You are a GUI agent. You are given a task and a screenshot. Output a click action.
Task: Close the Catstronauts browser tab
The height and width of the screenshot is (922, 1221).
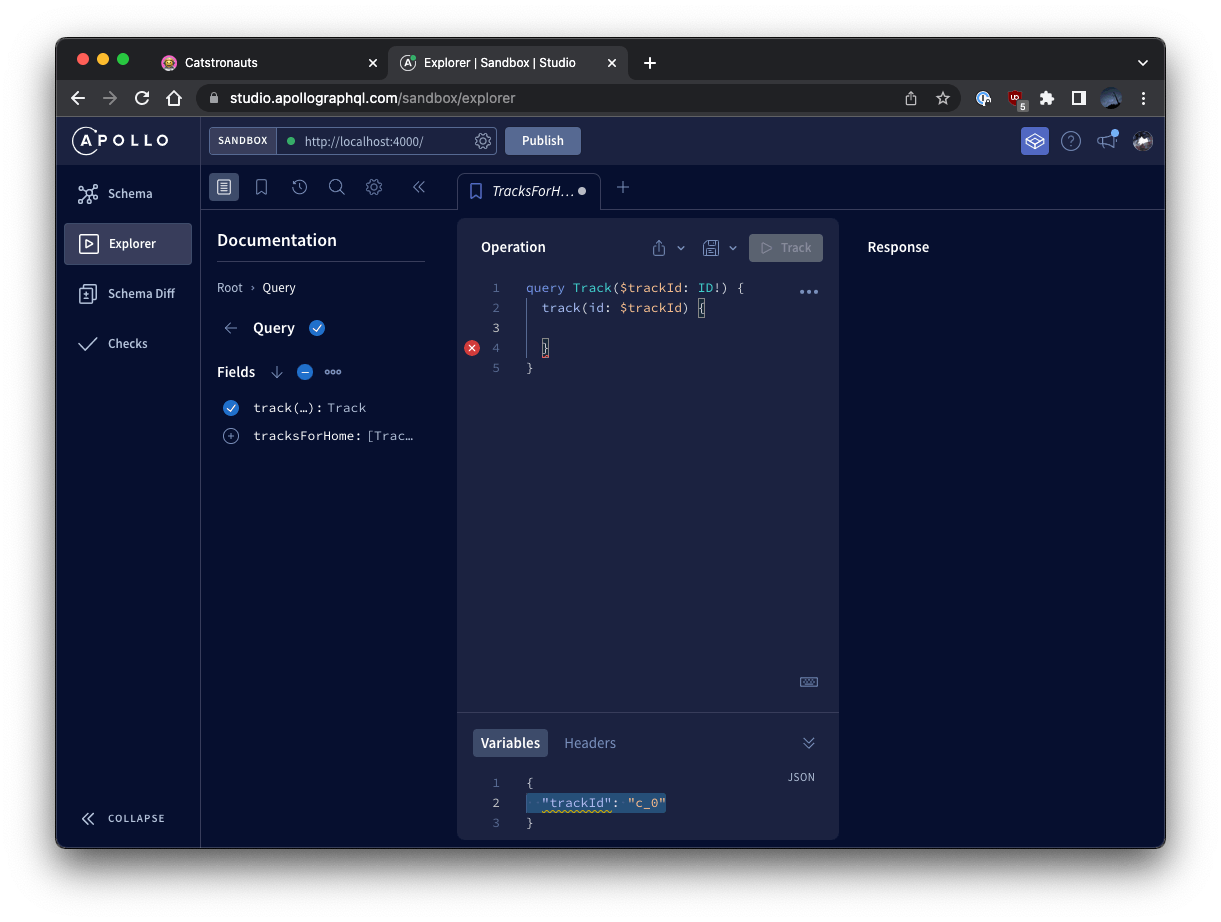(x=373, y=63)
